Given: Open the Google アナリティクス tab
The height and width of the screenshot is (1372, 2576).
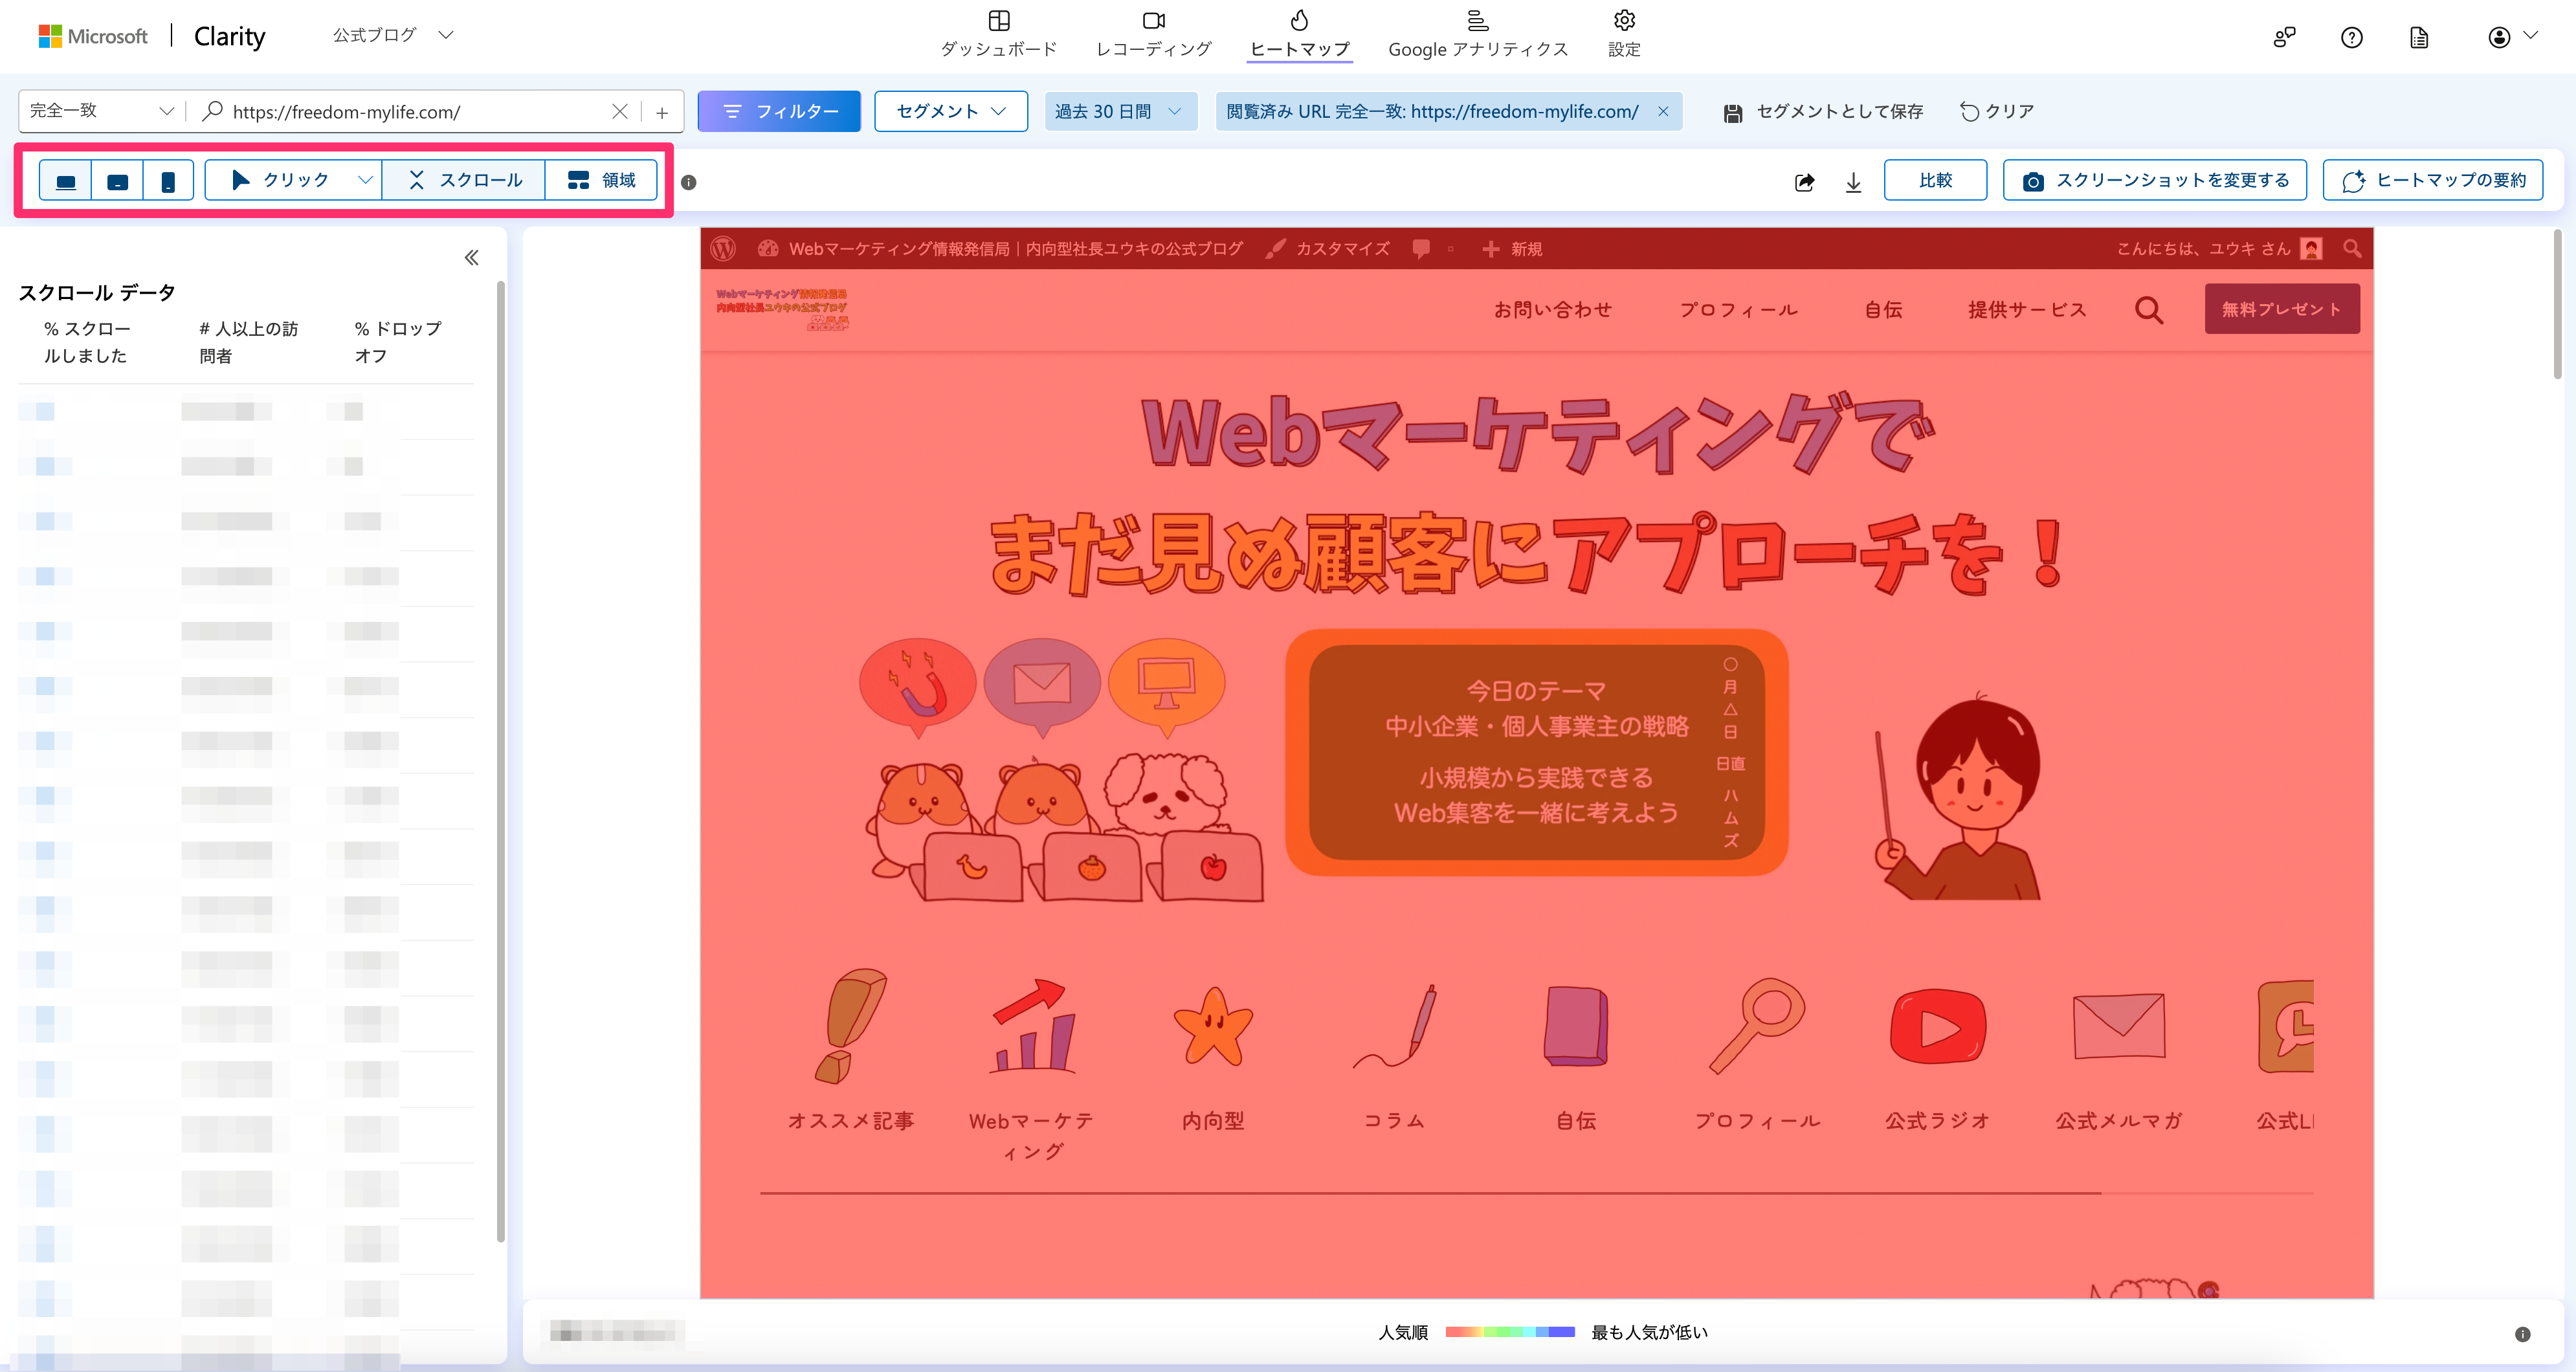Looking at the screenshot, I should click(1478, 35).
